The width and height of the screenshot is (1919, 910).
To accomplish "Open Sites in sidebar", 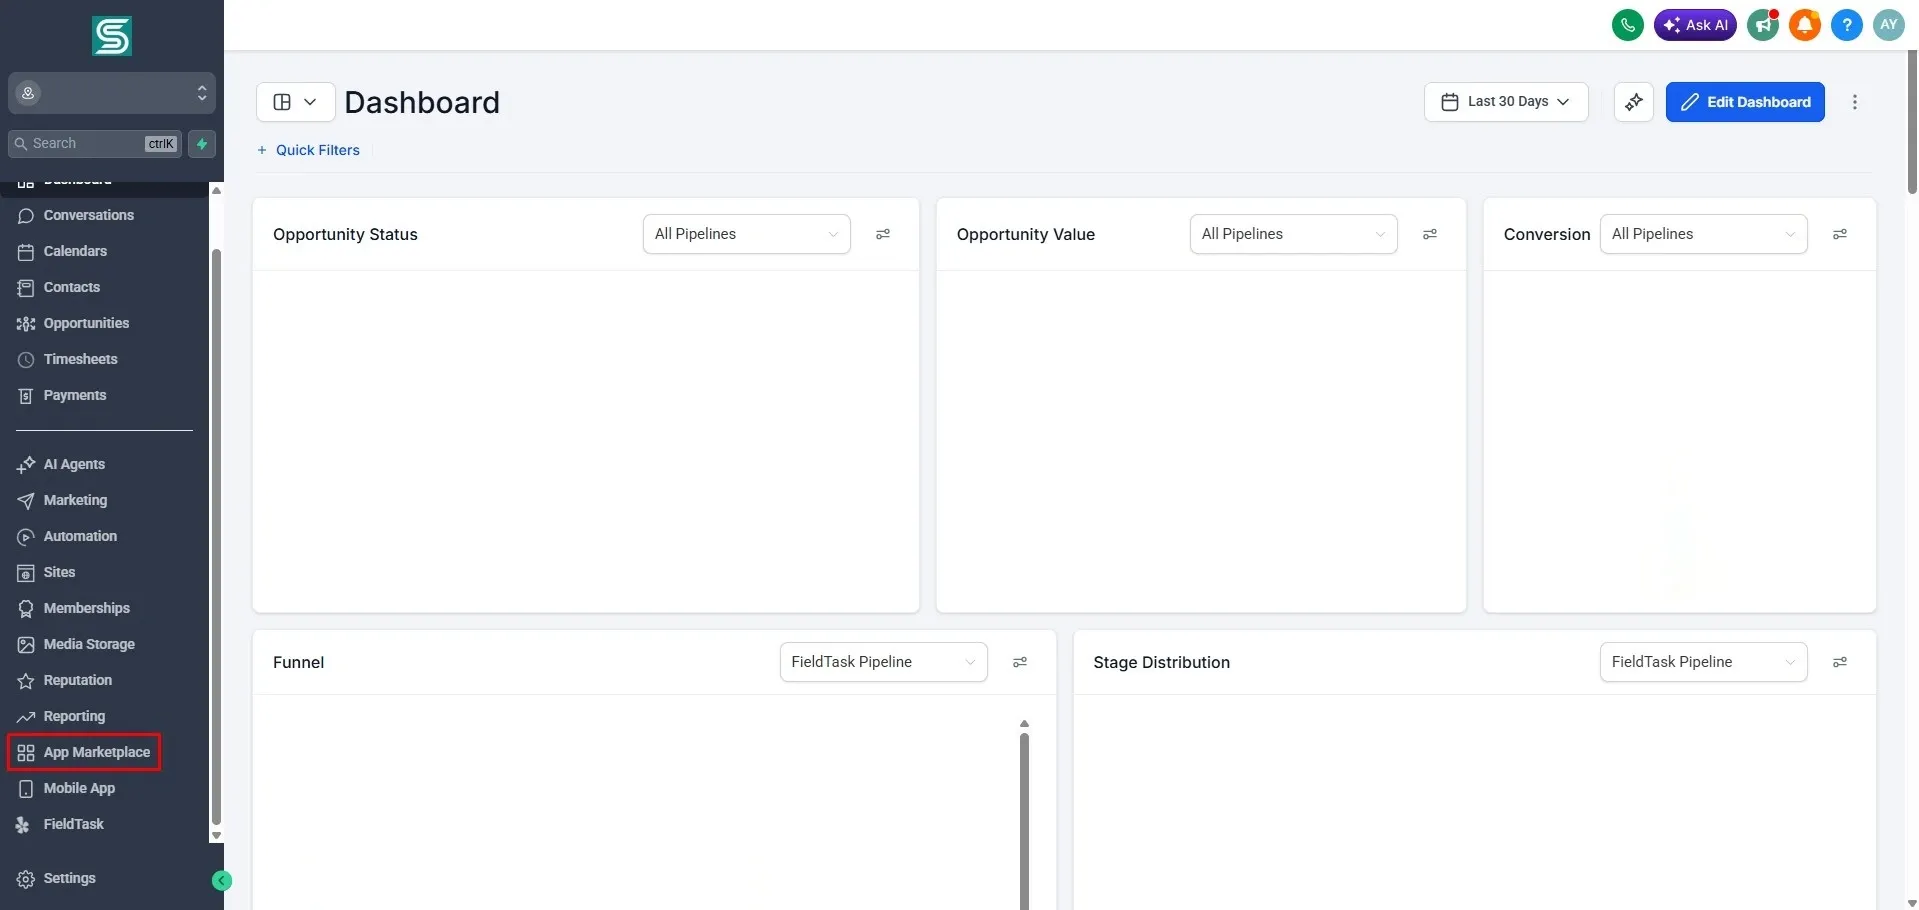I will (59, 573).
